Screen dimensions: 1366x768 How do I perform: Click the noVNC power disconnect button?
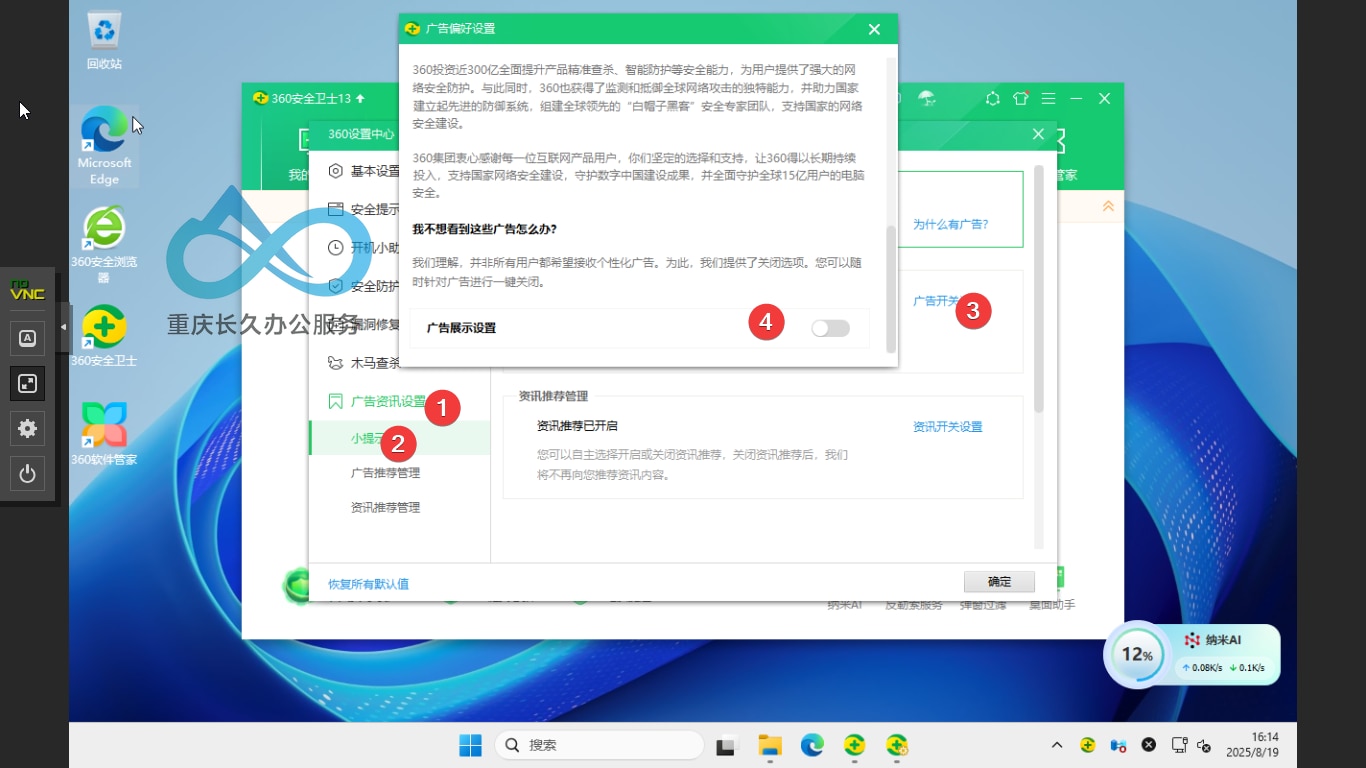coord(27,474)
